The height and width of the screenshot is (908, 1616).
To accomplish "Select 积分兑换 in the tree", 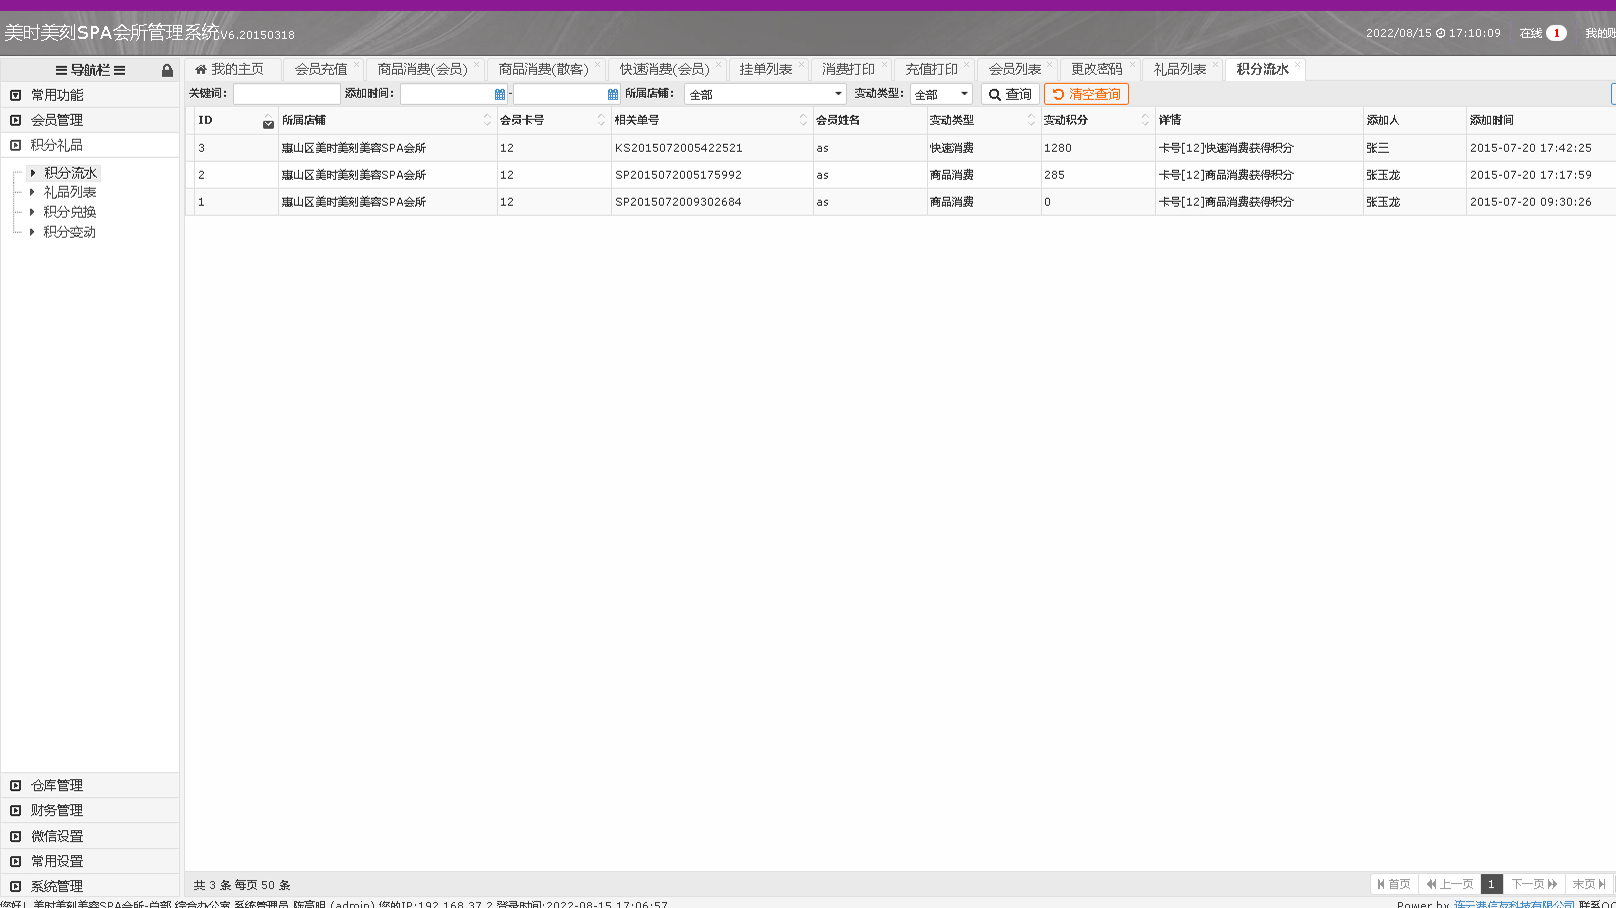I will [x=70, y=212].
